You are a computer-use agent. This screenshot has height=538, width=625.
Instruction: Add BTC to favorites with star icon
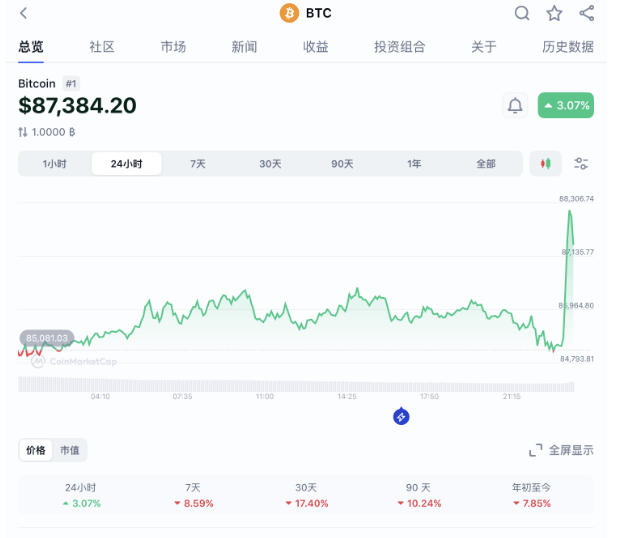tap(554, 13)
